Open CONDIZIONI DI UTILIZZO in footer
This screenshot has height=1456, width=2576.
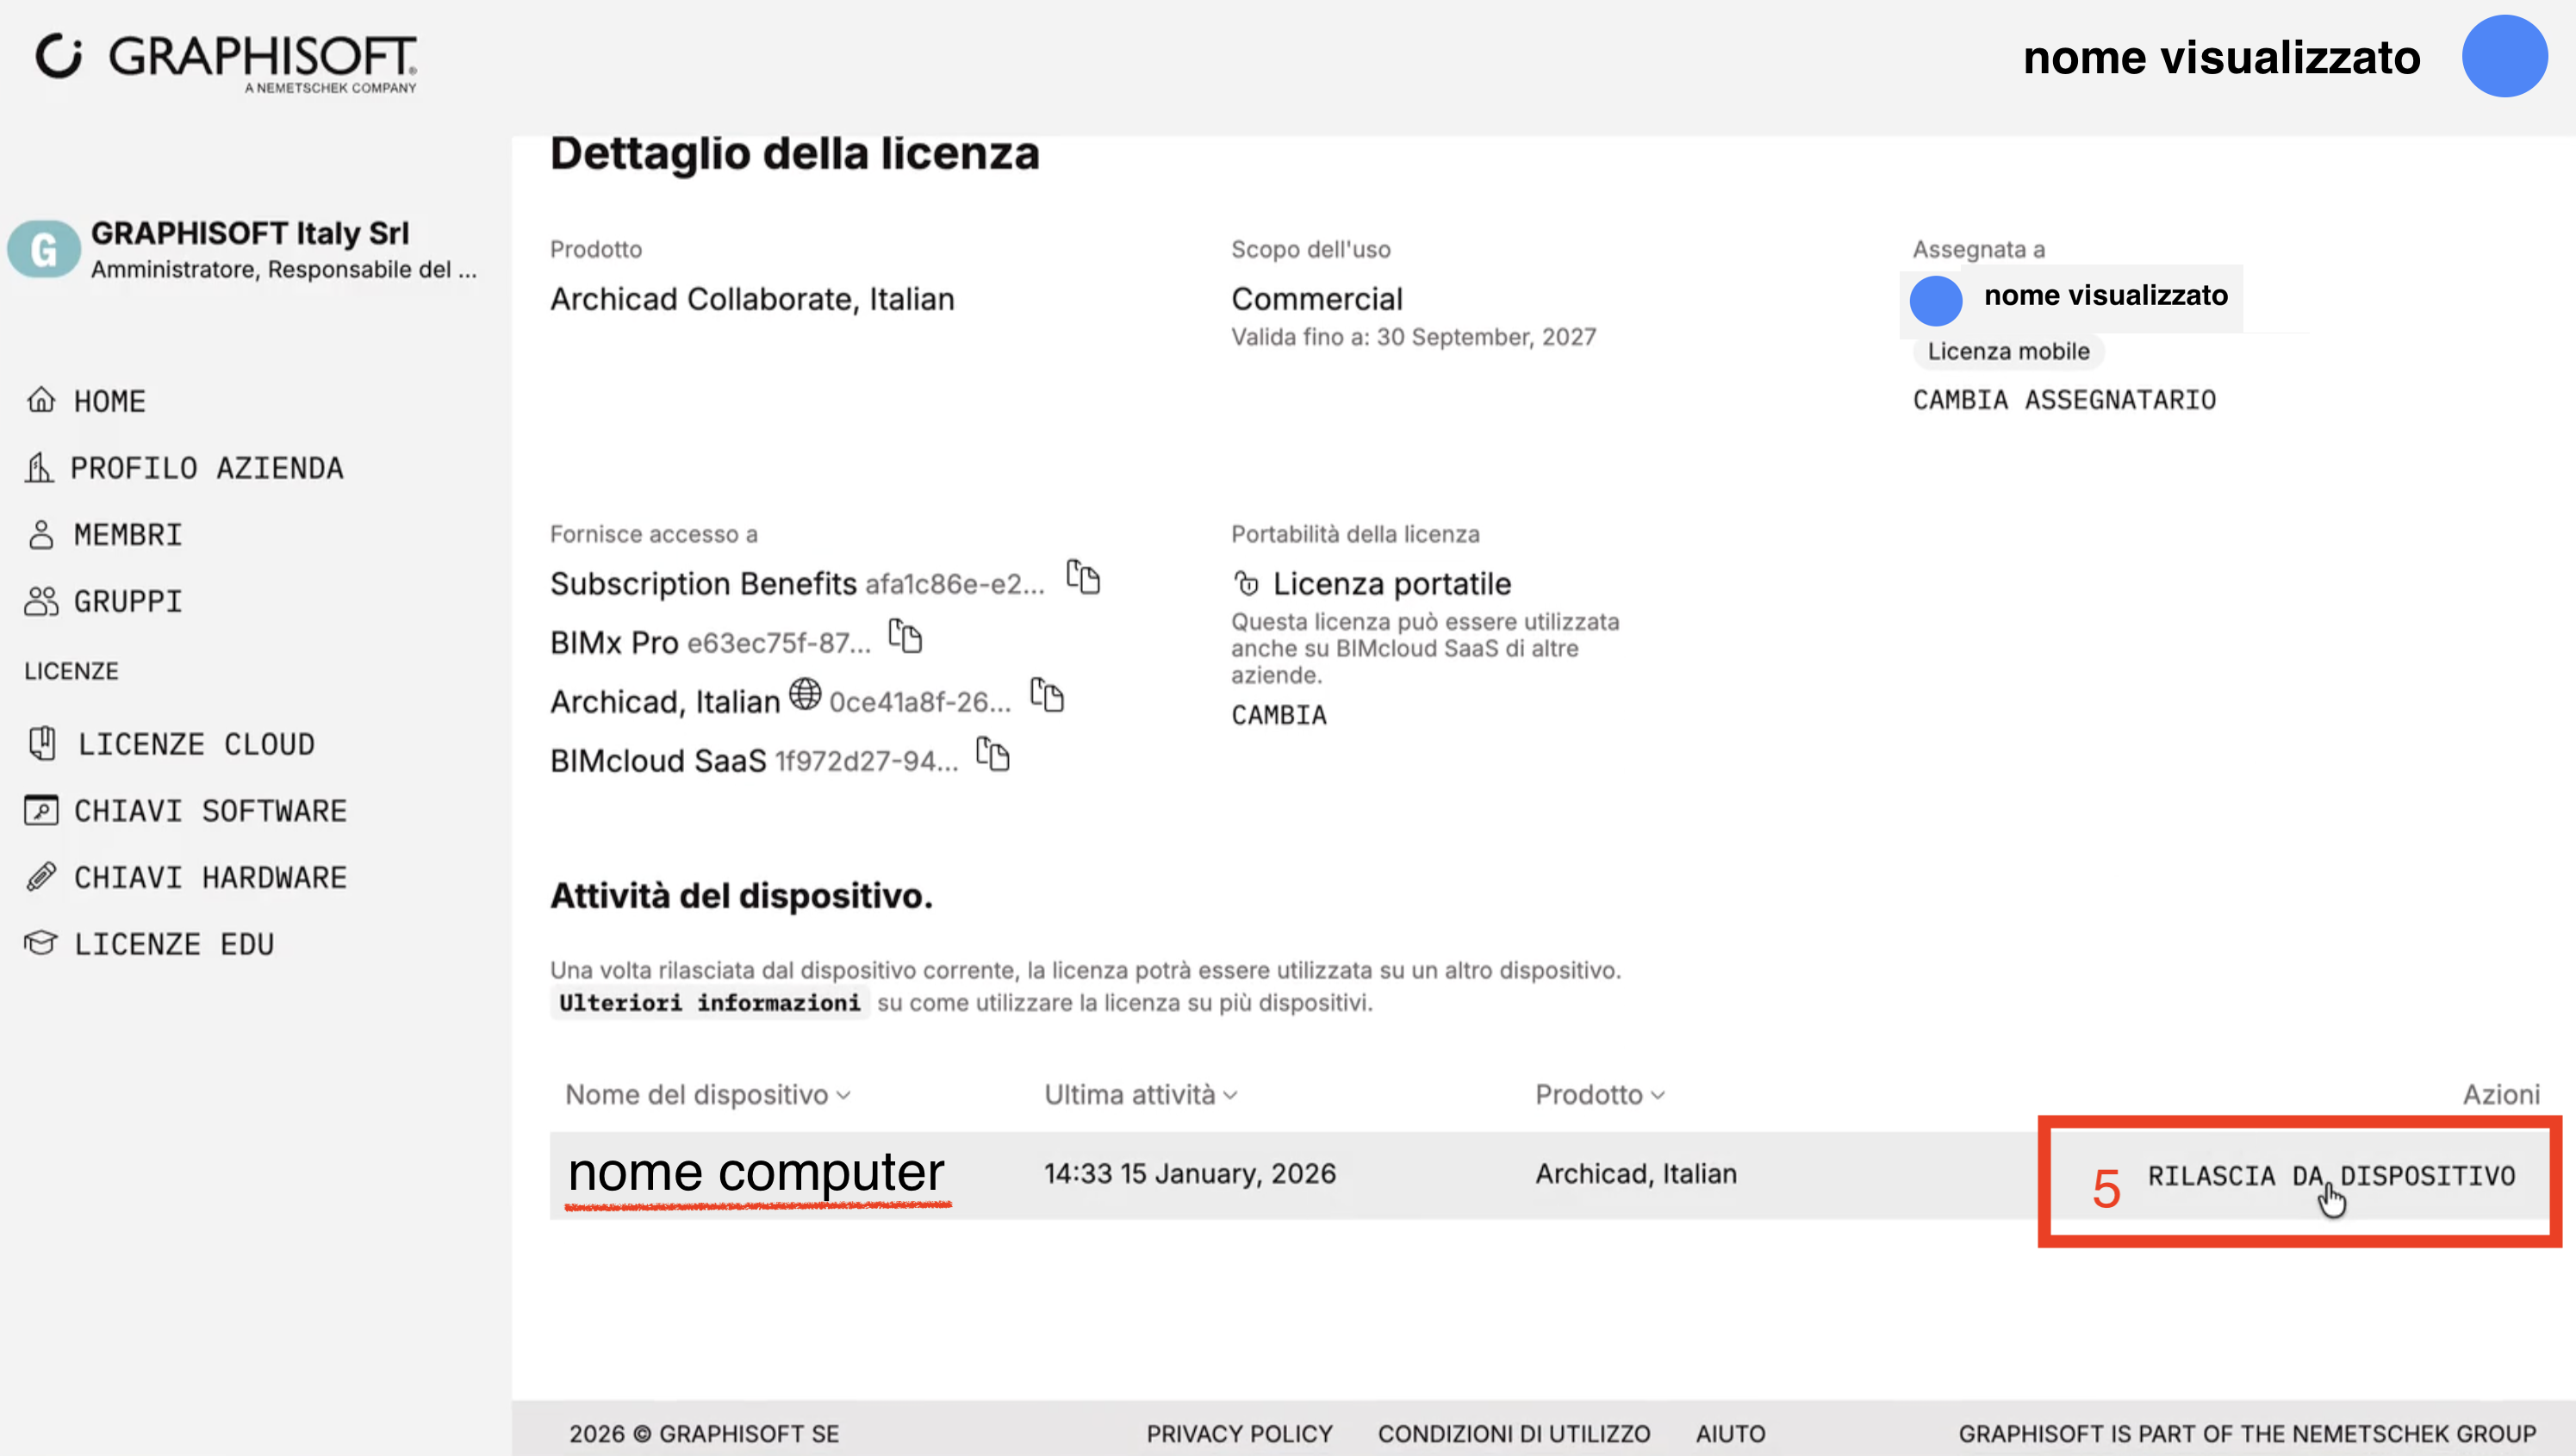1514,1432
